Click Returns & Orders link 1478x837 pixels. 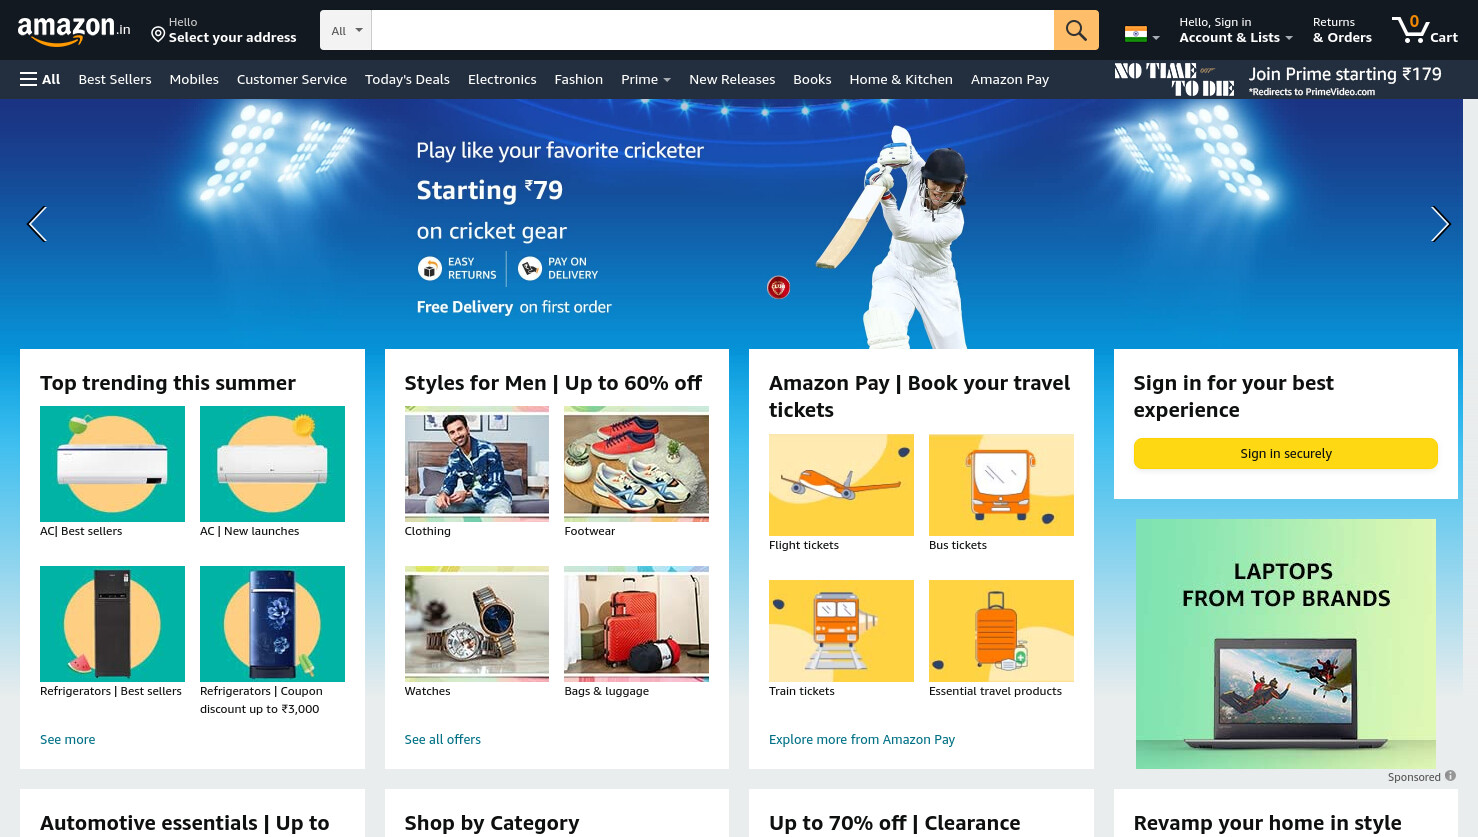(1342, 30)
